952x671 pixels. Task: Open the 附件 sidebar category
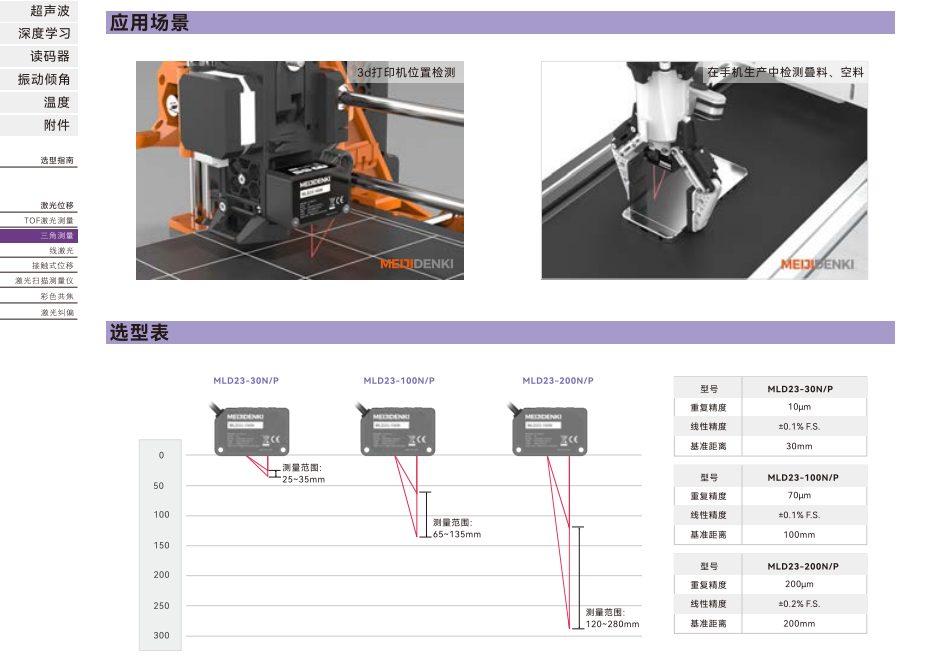coord(56,125)
